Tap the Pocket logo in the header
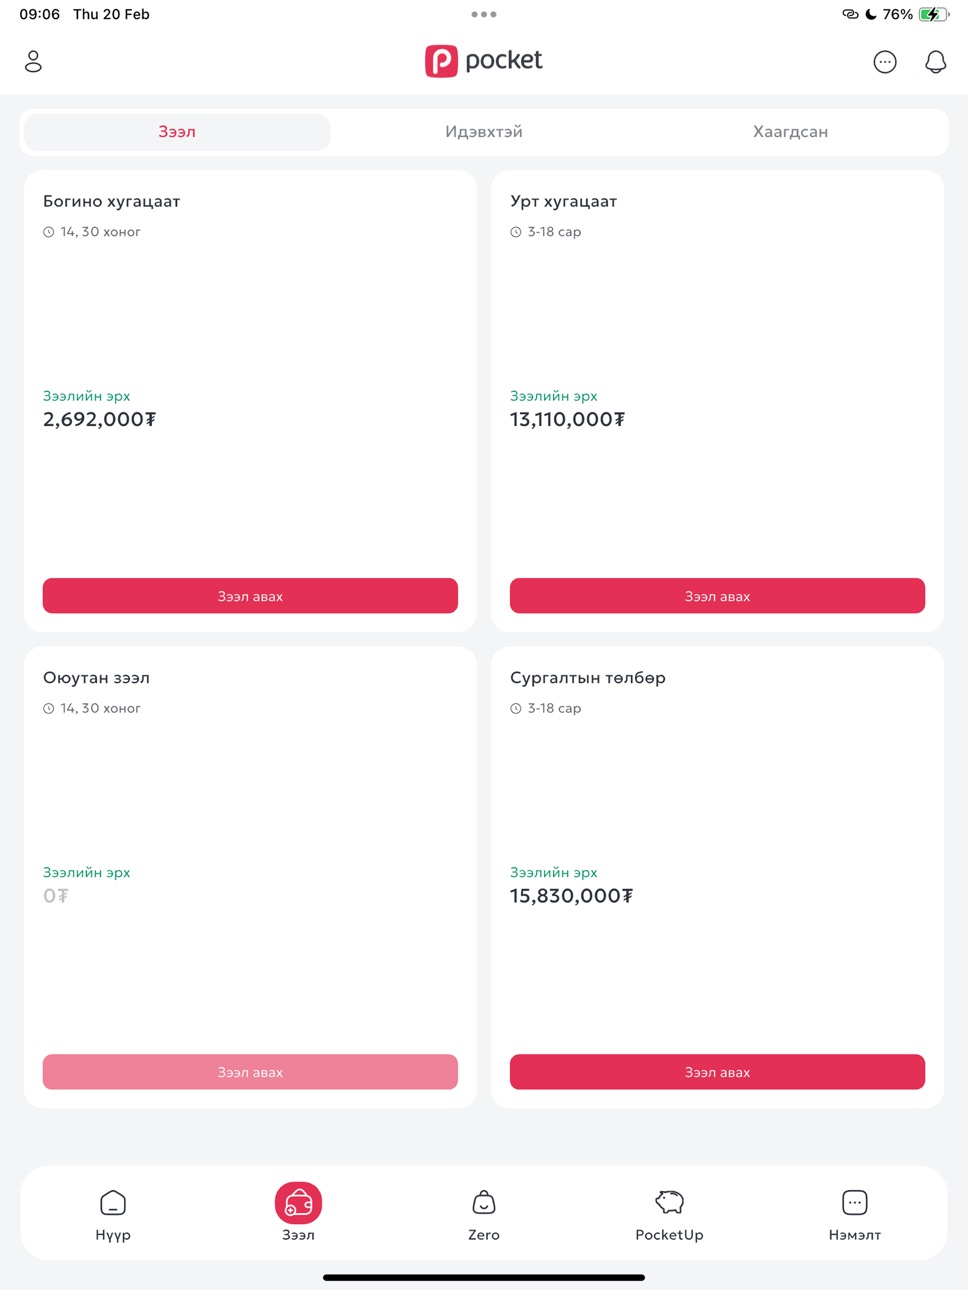Screen dimensions: 968x1290 pos(484,61)
